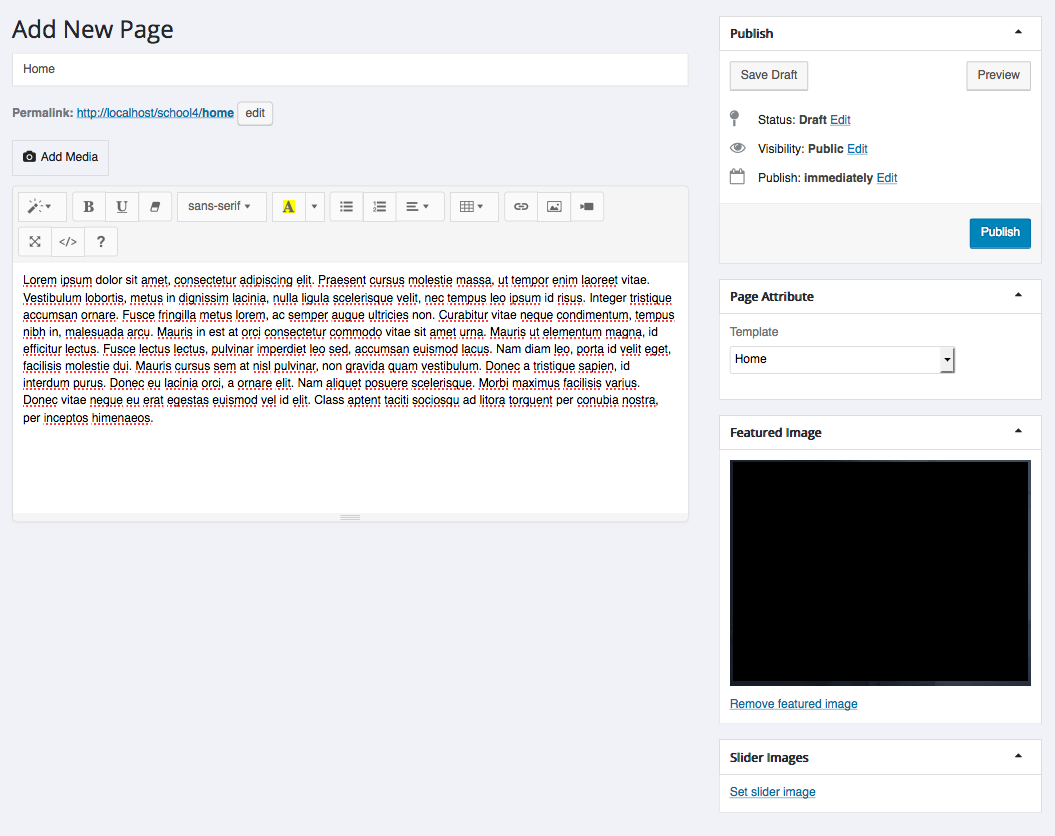
Task: Insert a picture using the image icon
Action: coord(554,207)
